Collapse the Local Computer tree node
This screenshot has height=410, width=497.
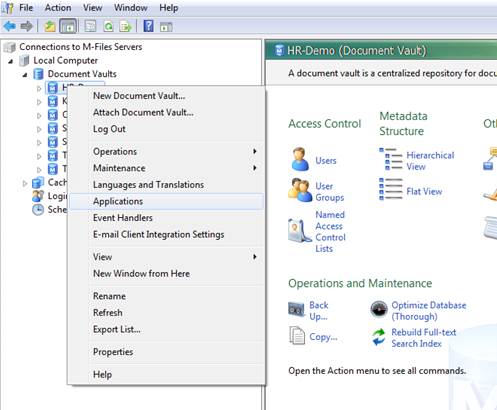11,61
